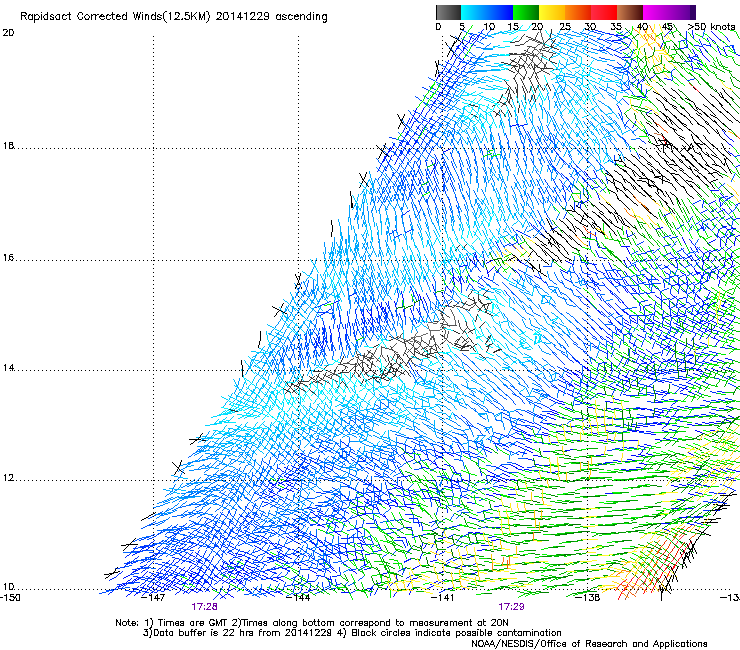740x650 pixels.
Task: Click the '20141229 ascending' title text
Action: pos(271,17)
